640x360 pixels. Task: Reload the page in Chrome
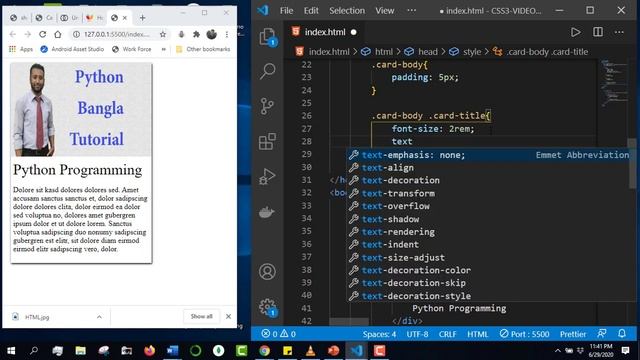tap(42, 34)
